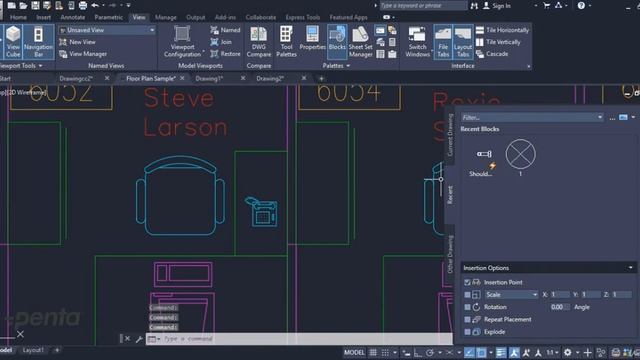The height and width of the screenshot is (360, 640).
Task: Collapse the Insertion Options section
Action: (630, 268)
